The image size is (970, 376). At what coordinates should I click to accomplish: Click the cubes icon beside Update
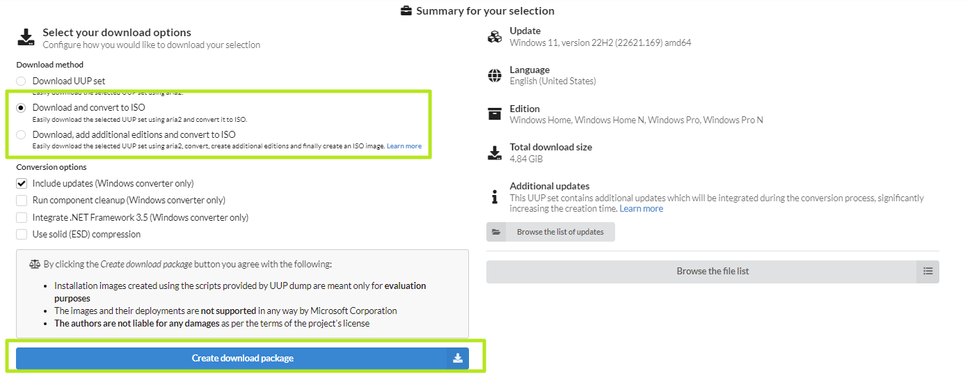[x=494, y=36]
